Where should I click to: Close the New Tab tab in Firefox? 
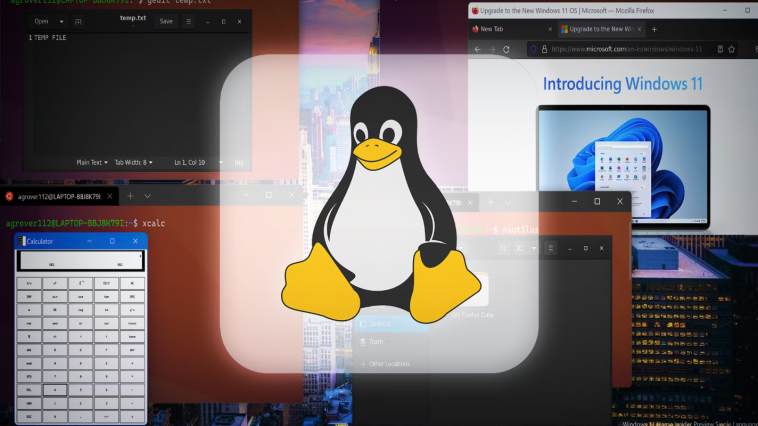point(550,29)
